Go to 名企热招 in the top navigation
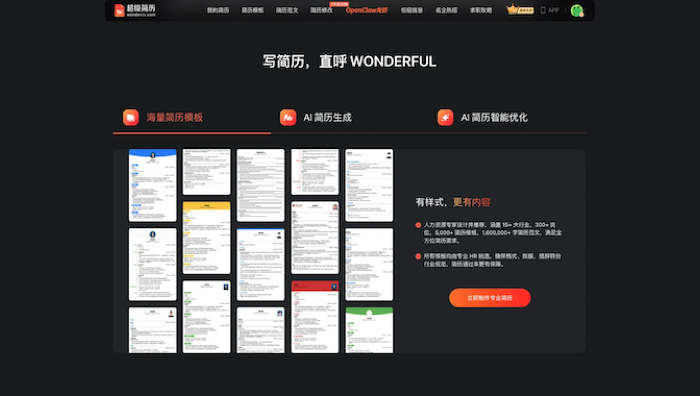Screen dimensions: 700x396 pyautogui.click(x=446, y=10)
